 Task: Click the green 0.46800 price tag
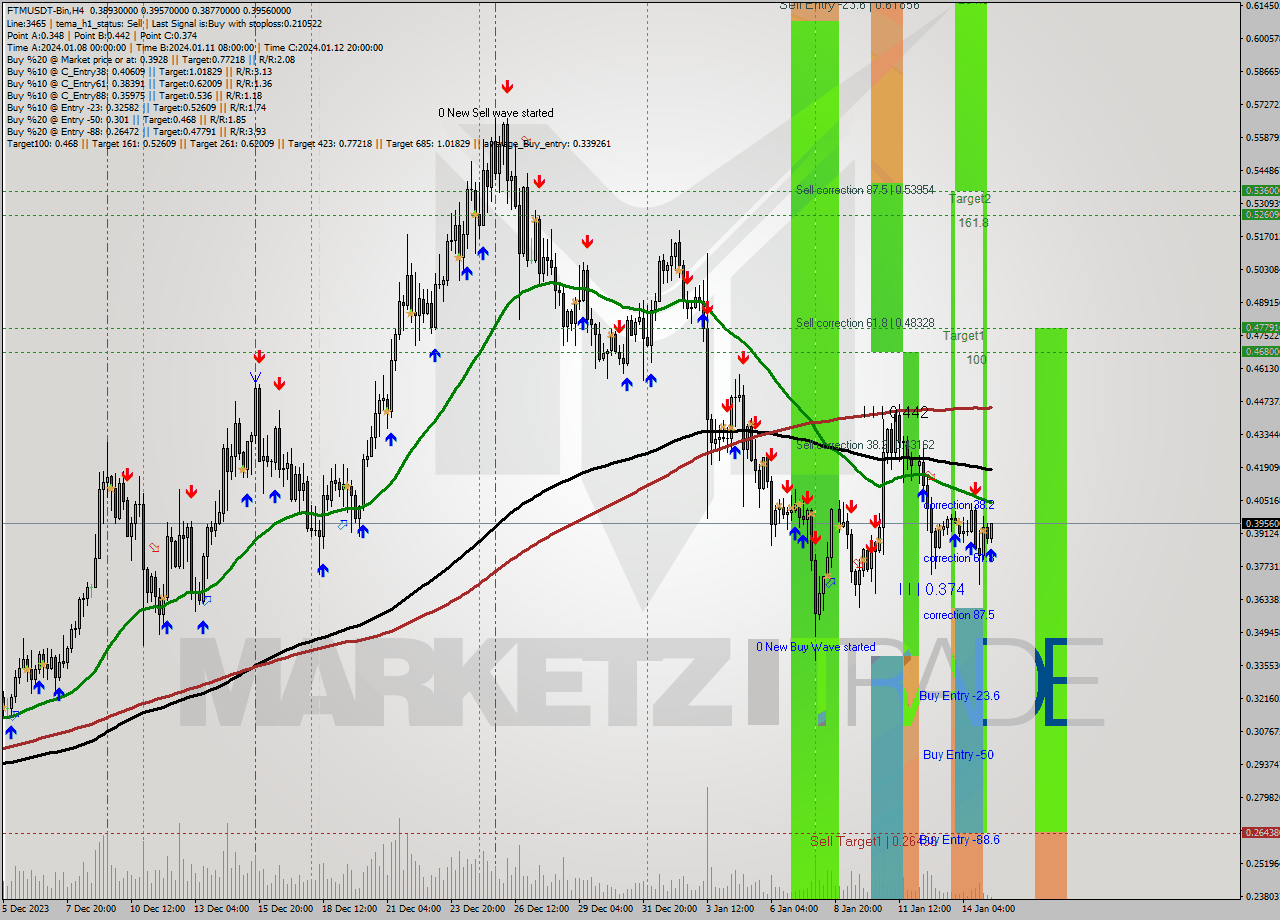[1260, 351]
